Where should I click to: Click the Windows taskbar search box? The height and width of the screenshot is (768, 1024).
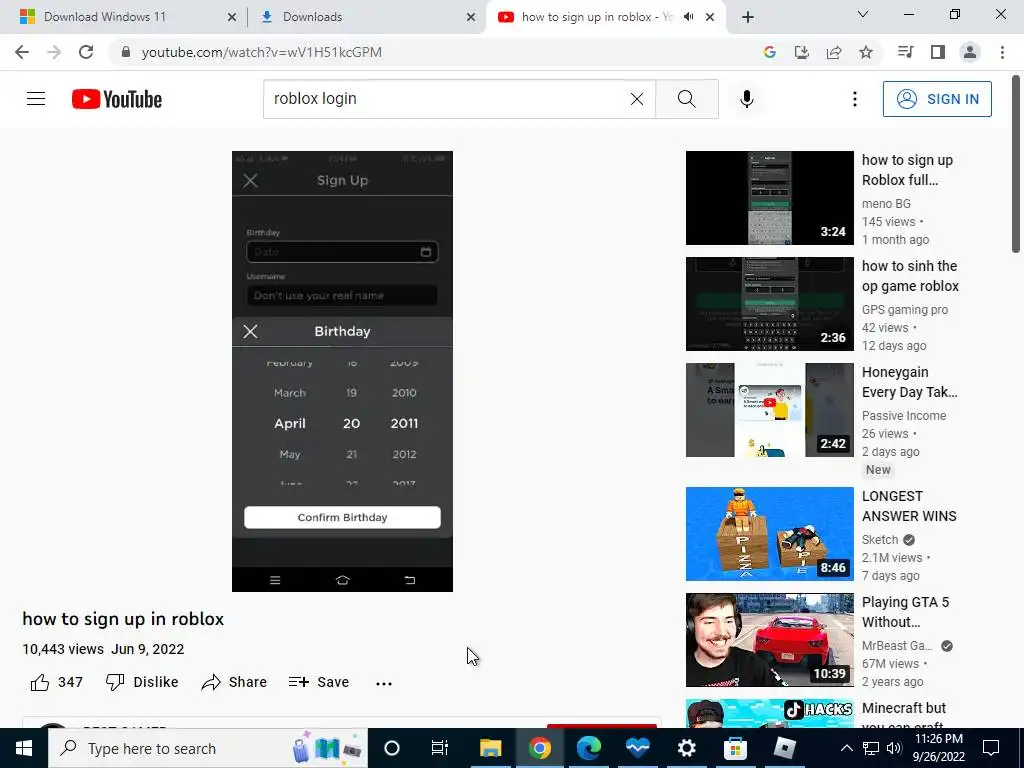click(208, 748)
